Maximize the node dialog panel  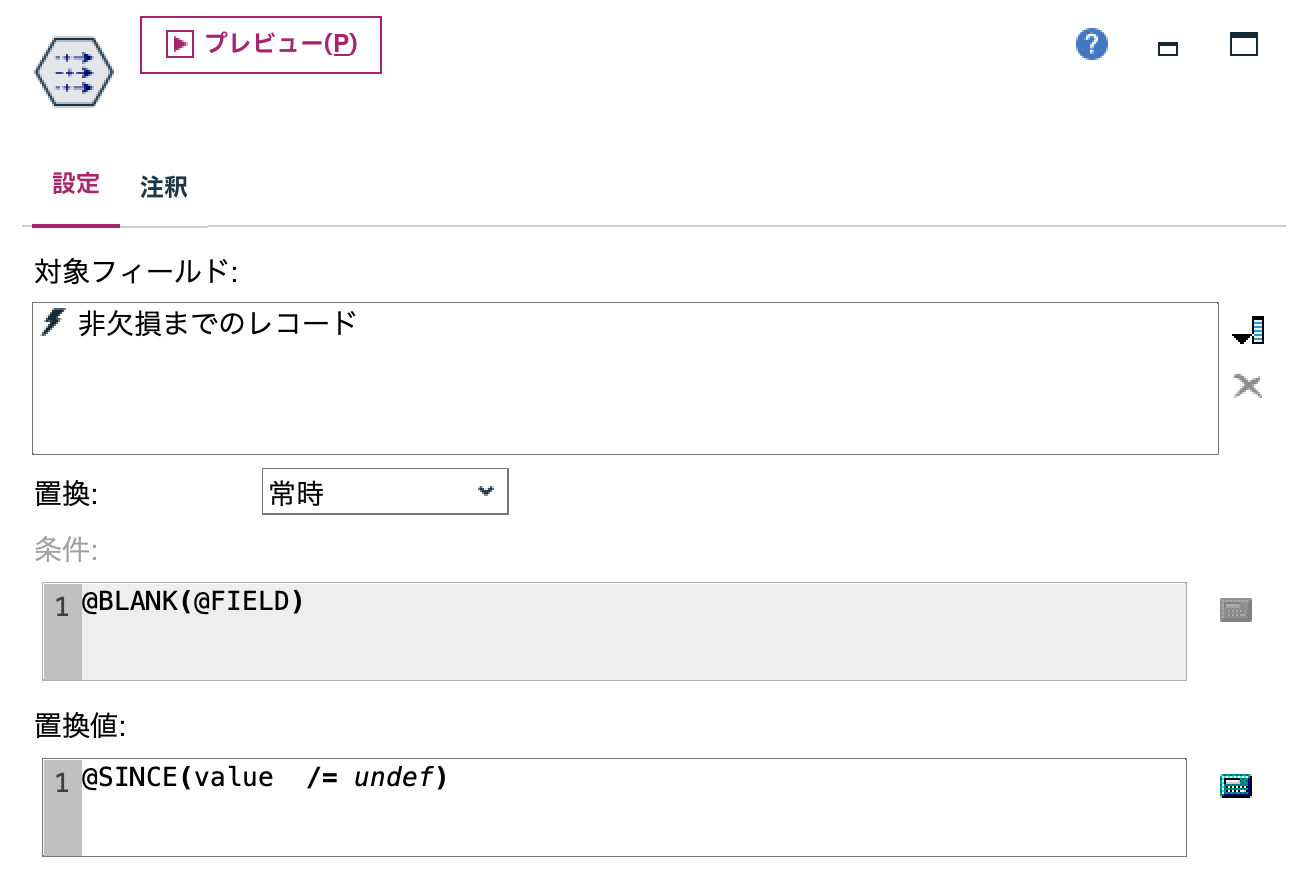click(1243, 44)
